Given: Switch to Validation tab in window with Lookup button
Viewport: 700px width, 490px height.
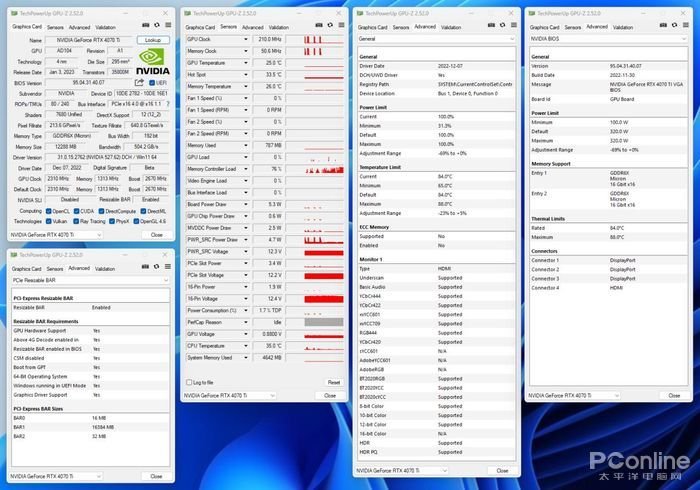Looking at the screenshot, I should tap(105, 27).
